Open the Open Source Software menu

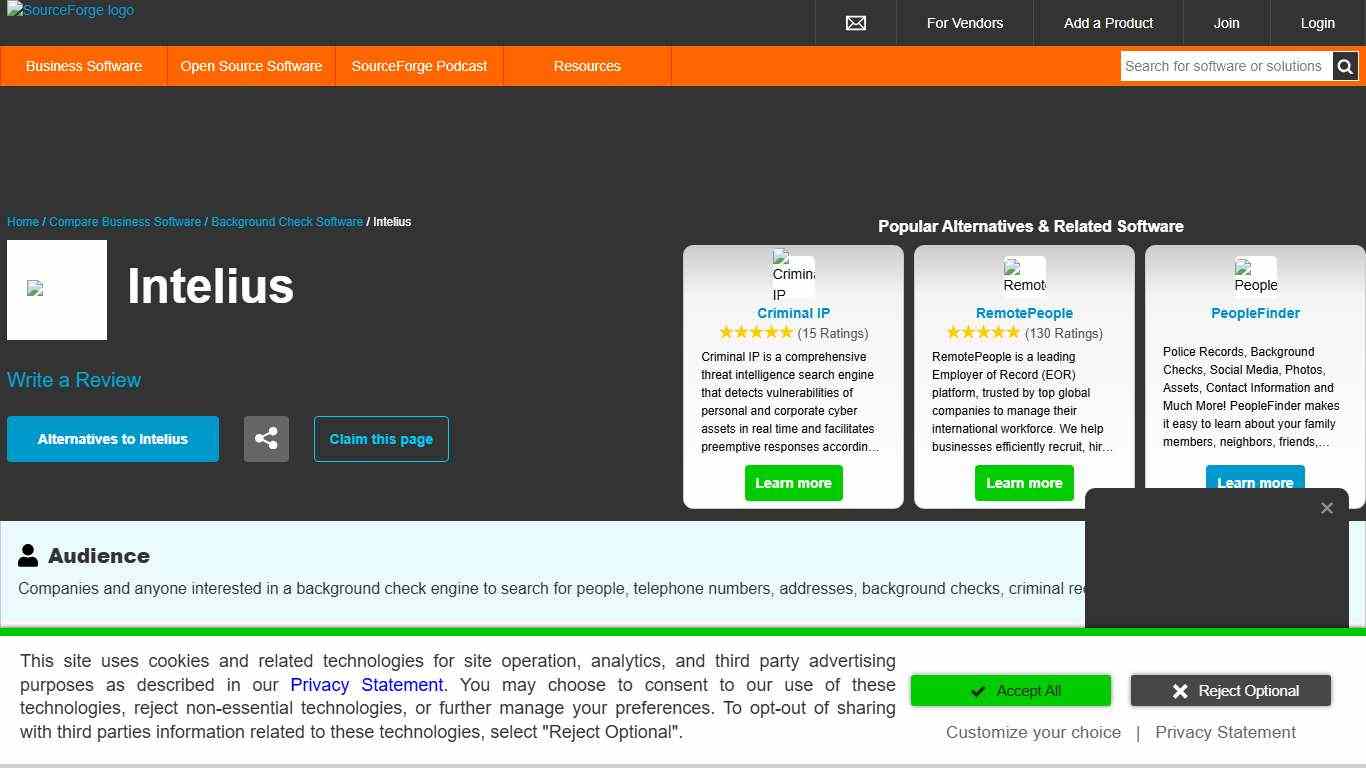tap(251, 66)
